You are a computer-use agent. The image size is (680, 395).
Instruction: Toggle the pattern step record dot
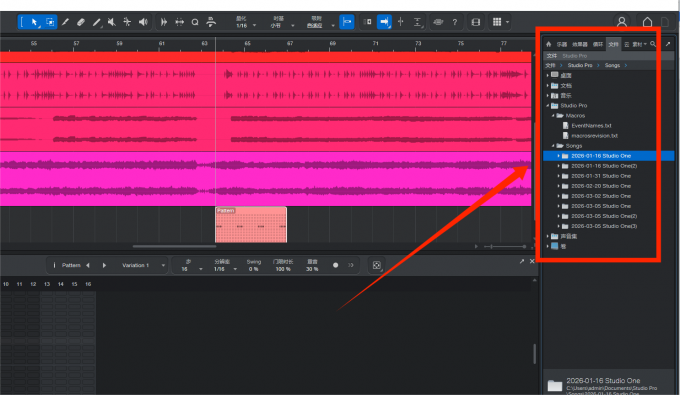tap(335, 265)
